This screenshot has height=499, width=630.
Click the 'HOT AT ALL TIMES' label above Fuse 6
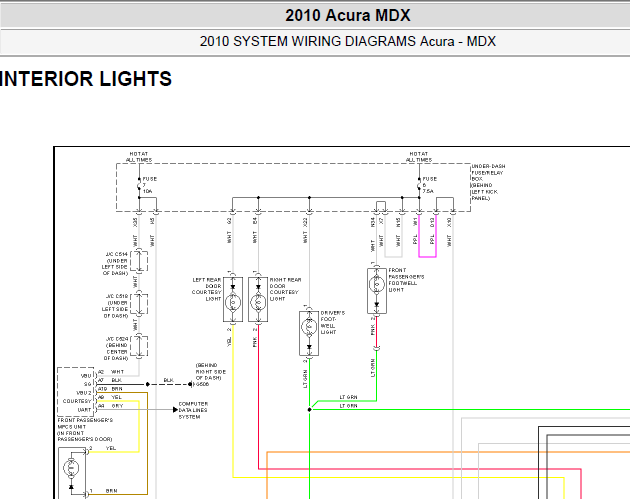(419, 157)
